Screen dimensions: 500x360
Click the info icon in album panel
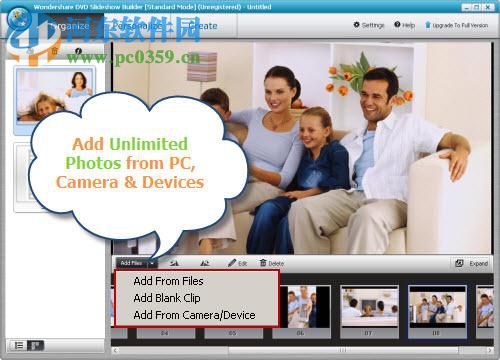pyautogui.click(x=78, y=51)
